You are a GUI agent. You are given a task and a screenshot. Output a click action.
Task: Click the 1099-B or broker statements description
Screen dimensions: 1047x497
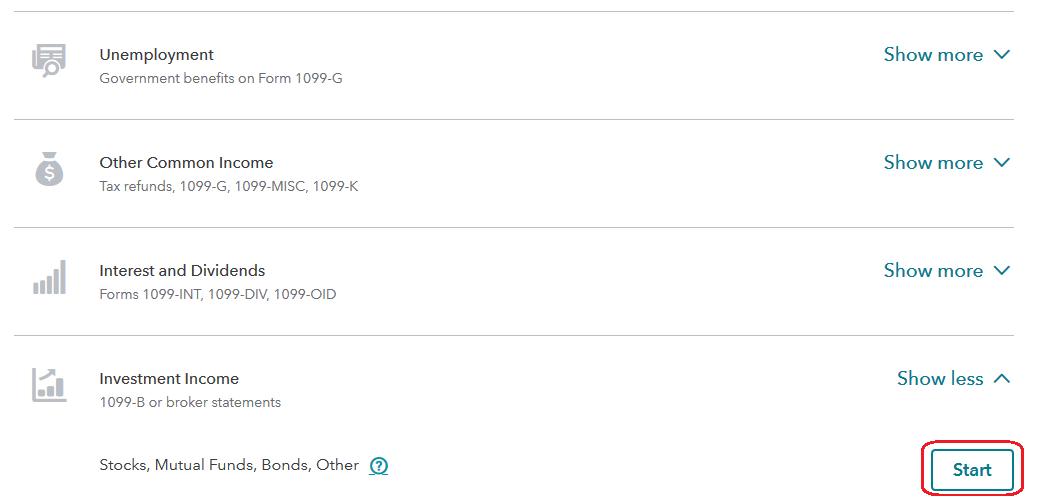[190, 402]
